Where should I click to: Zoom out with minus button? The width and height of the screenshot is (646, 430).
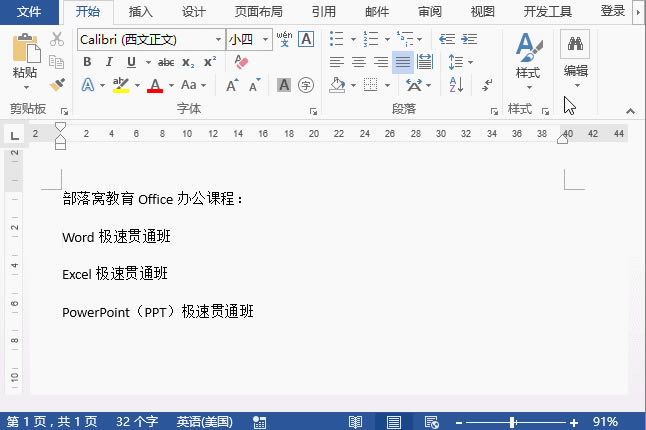pos(459,423)
